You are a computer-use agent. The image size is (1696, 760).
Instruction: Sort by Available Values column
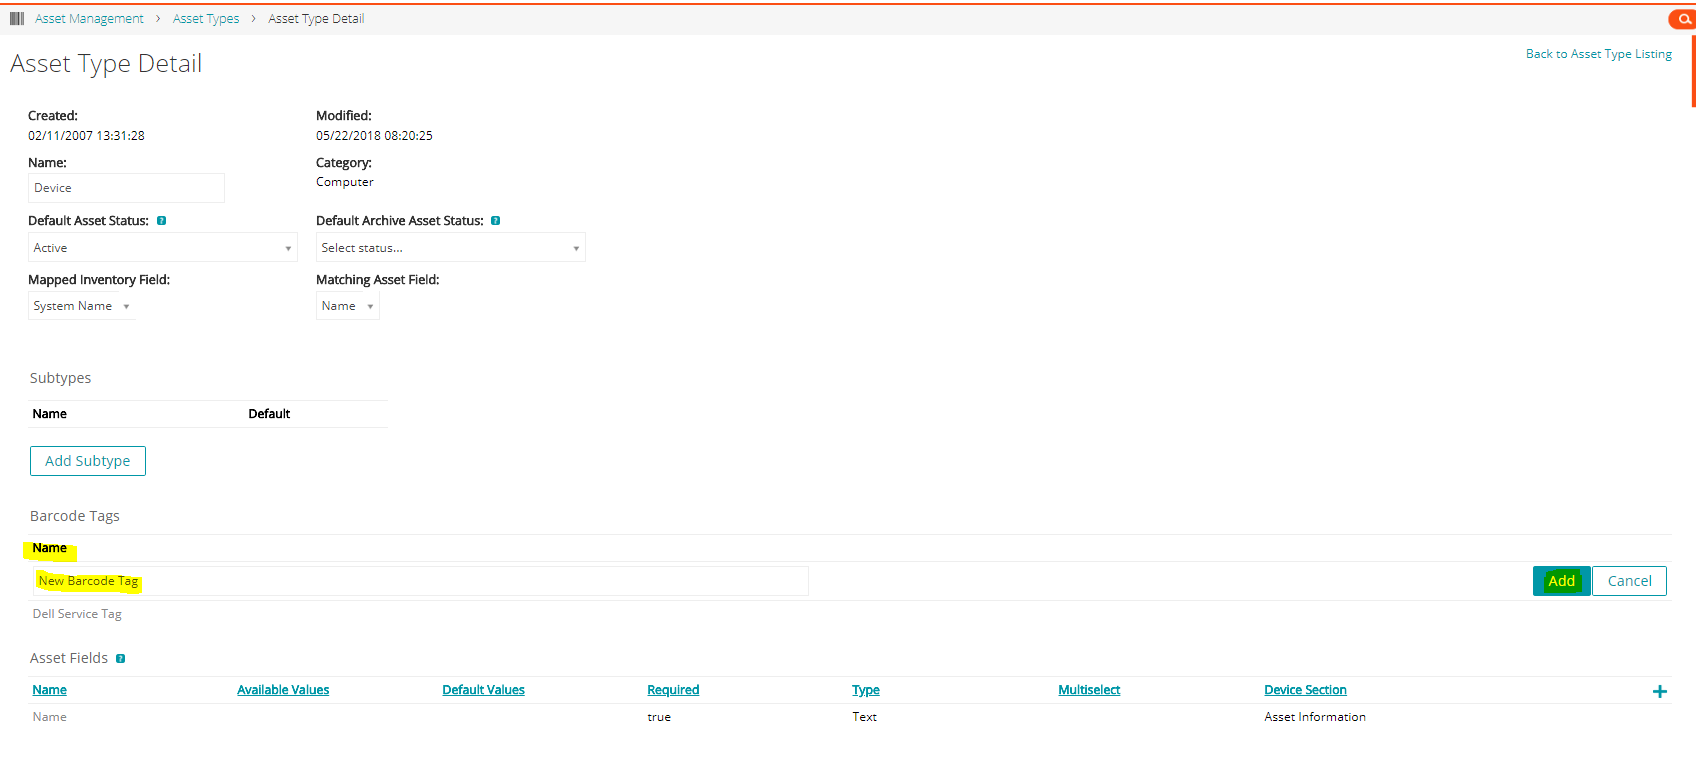(x=283, y=690)
